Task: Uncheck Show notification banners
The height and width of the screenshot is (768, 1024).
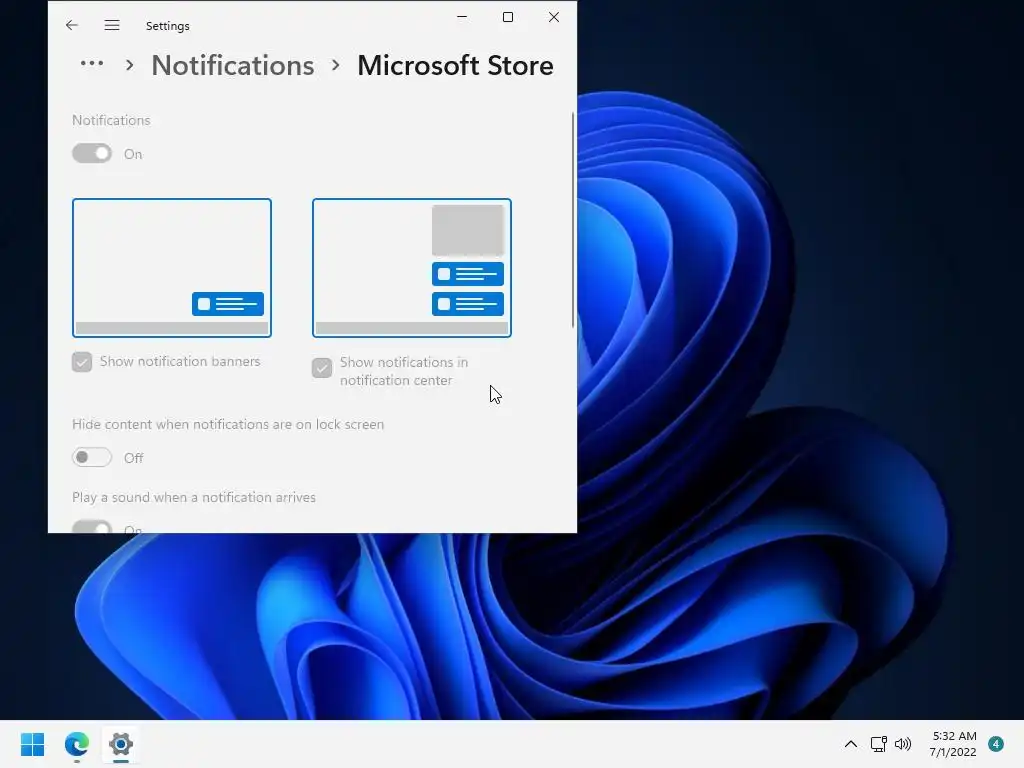Action: point(82,362)
